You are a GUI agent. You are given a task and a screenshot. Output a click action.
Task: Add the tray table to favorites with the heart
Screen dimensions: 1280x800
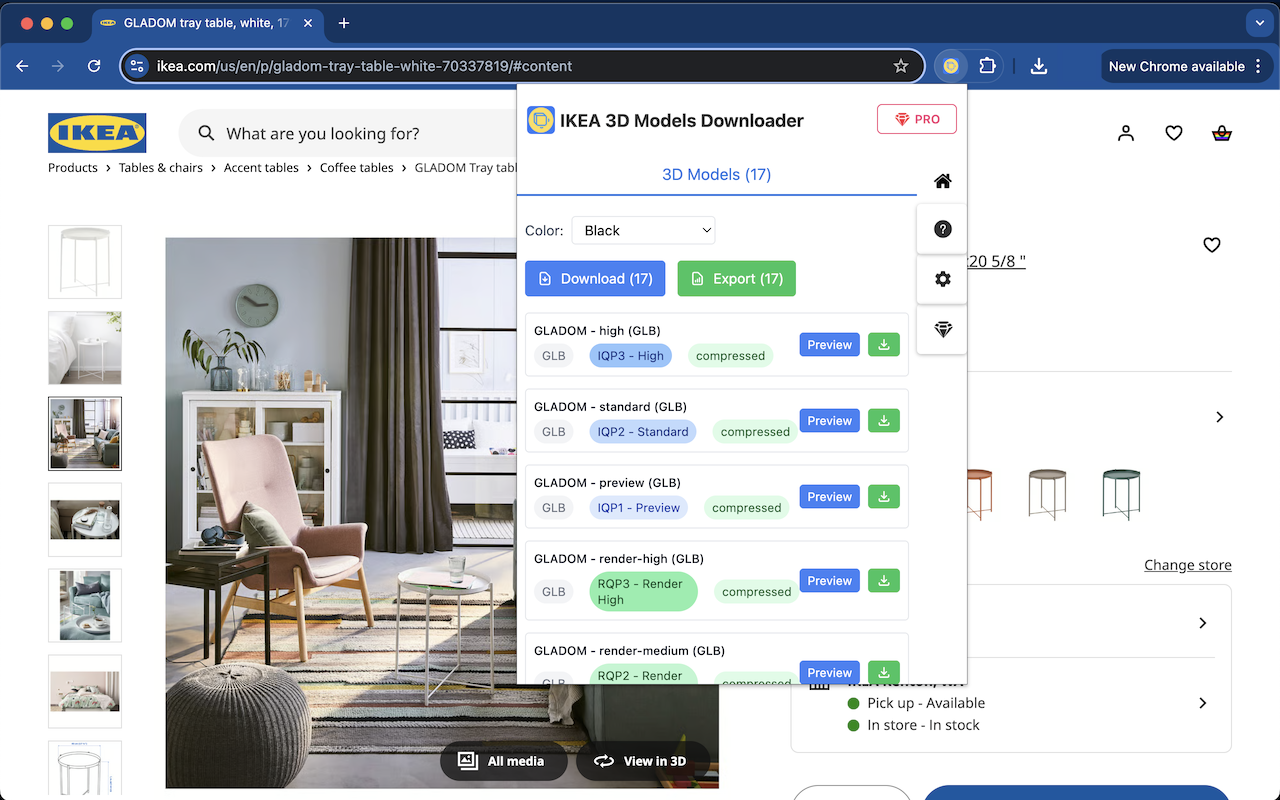click(1211, 244)
